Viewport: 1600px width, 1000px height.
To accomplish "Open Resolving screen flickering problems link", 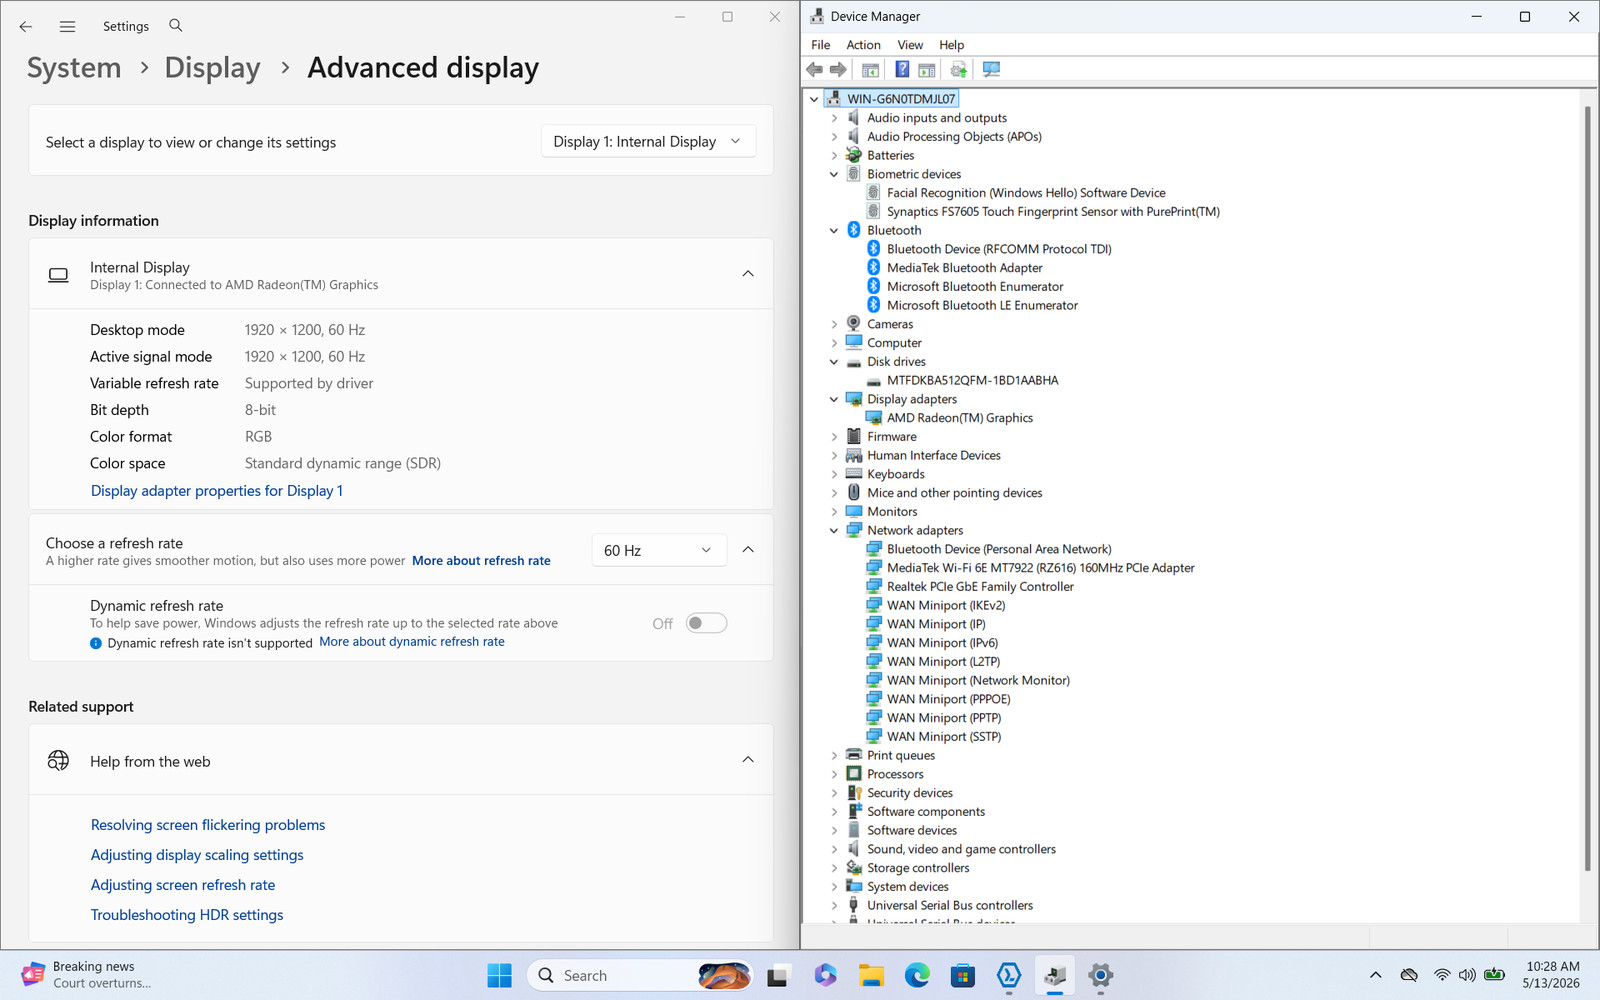I will click(x=208, y=825).
